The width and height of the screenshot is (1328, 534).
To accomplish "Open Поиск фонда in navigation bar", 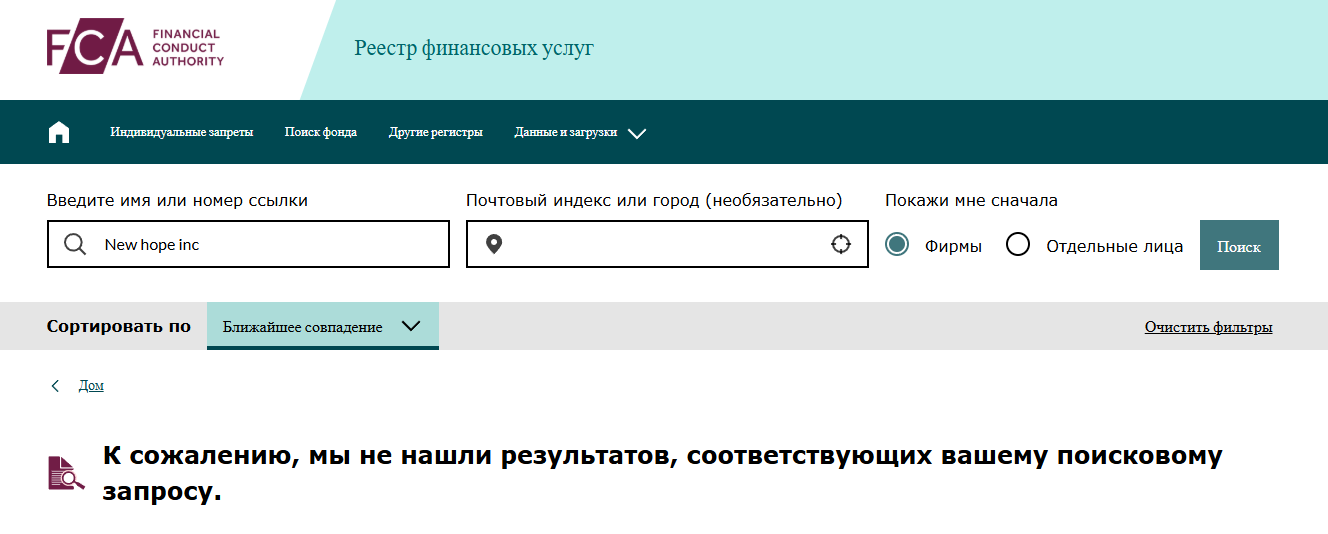I will (x=320, y=132).
